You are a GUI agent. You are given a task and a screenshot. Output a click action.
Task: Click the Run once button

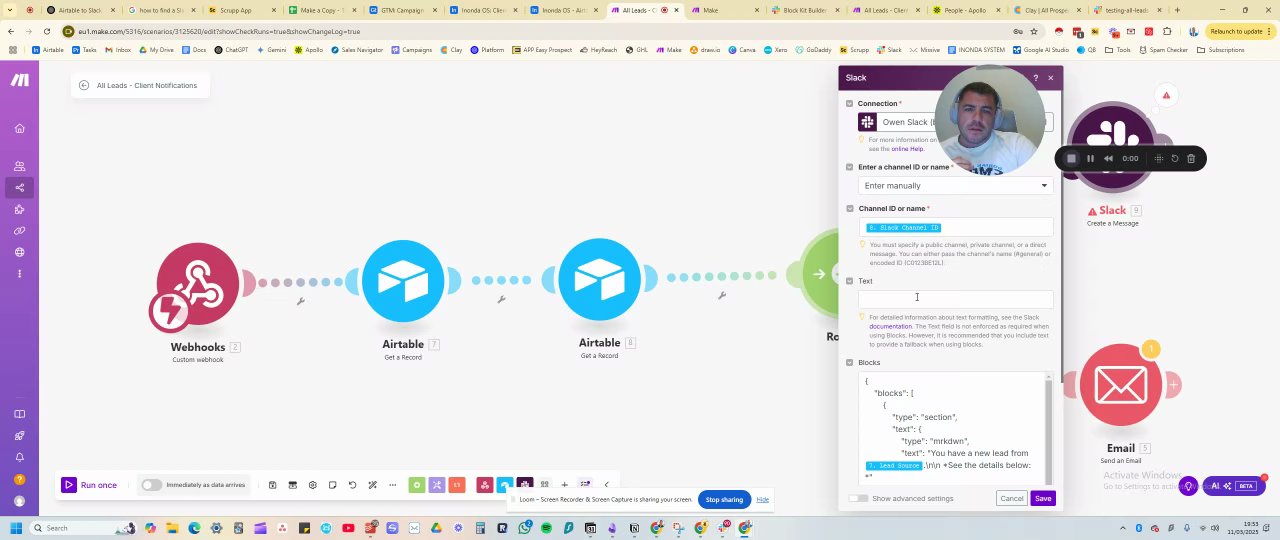[90, 485]
